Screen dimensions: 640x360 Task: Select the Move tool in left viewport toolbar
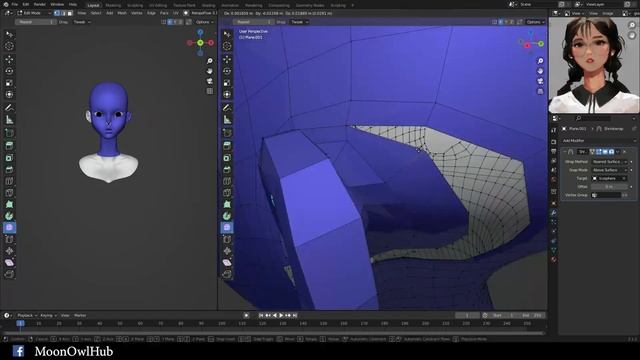coord(9,59)
